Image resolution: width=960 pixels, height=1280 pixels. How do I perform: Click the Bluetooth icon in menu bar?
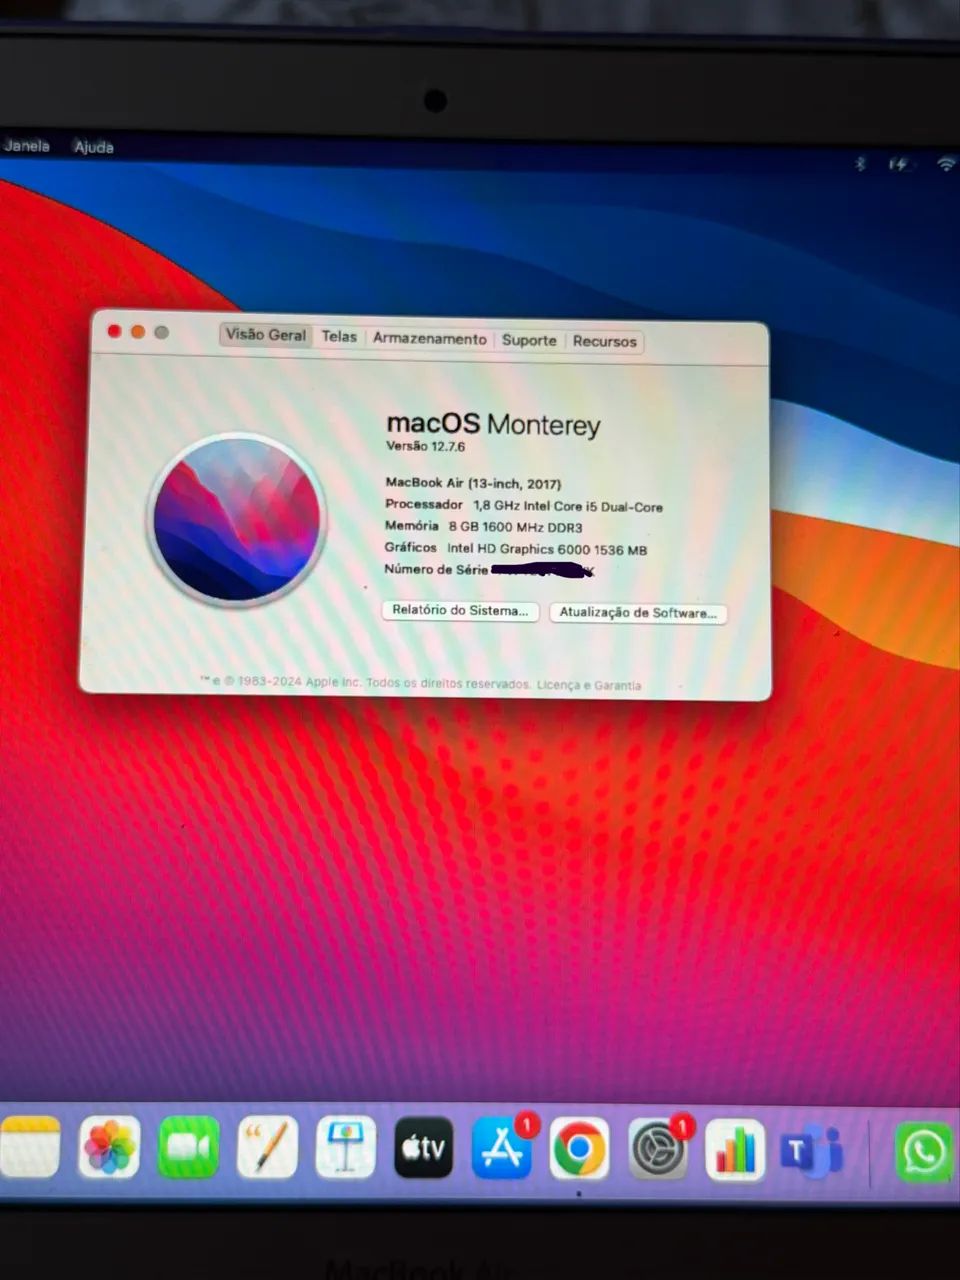coord(860,164)
